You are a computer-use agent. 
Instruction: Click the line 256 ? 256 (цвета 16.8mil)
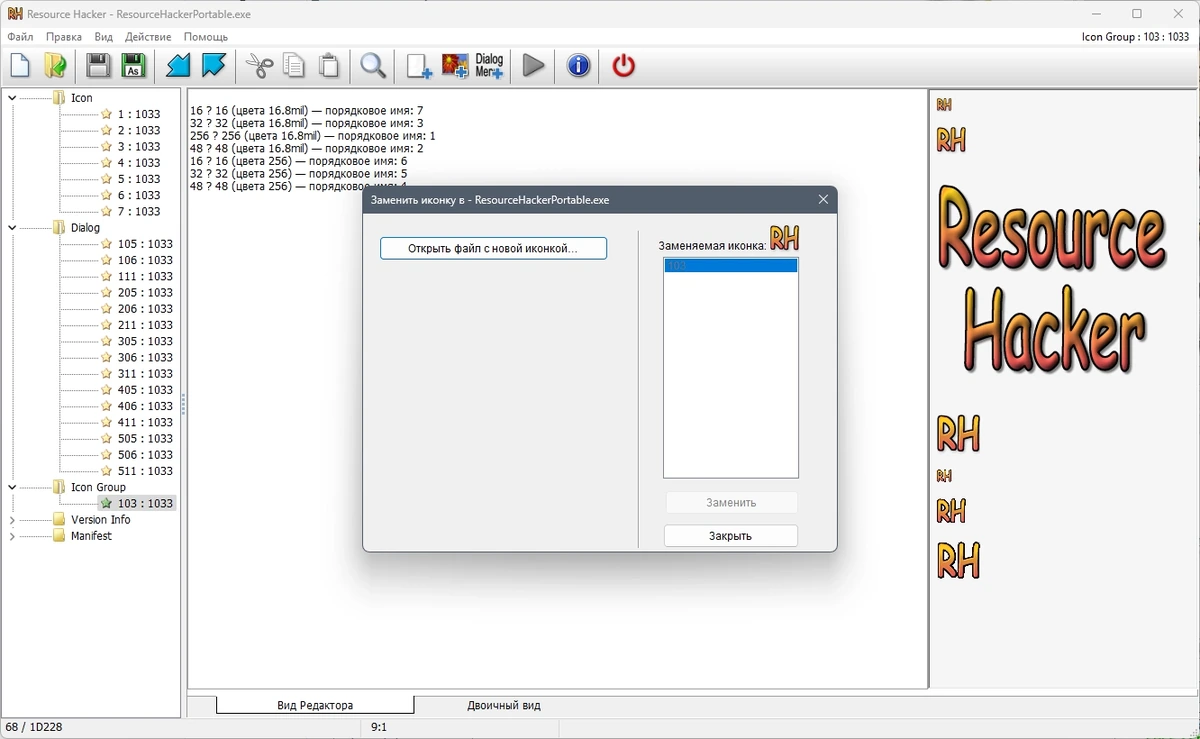tap(312, 136)
